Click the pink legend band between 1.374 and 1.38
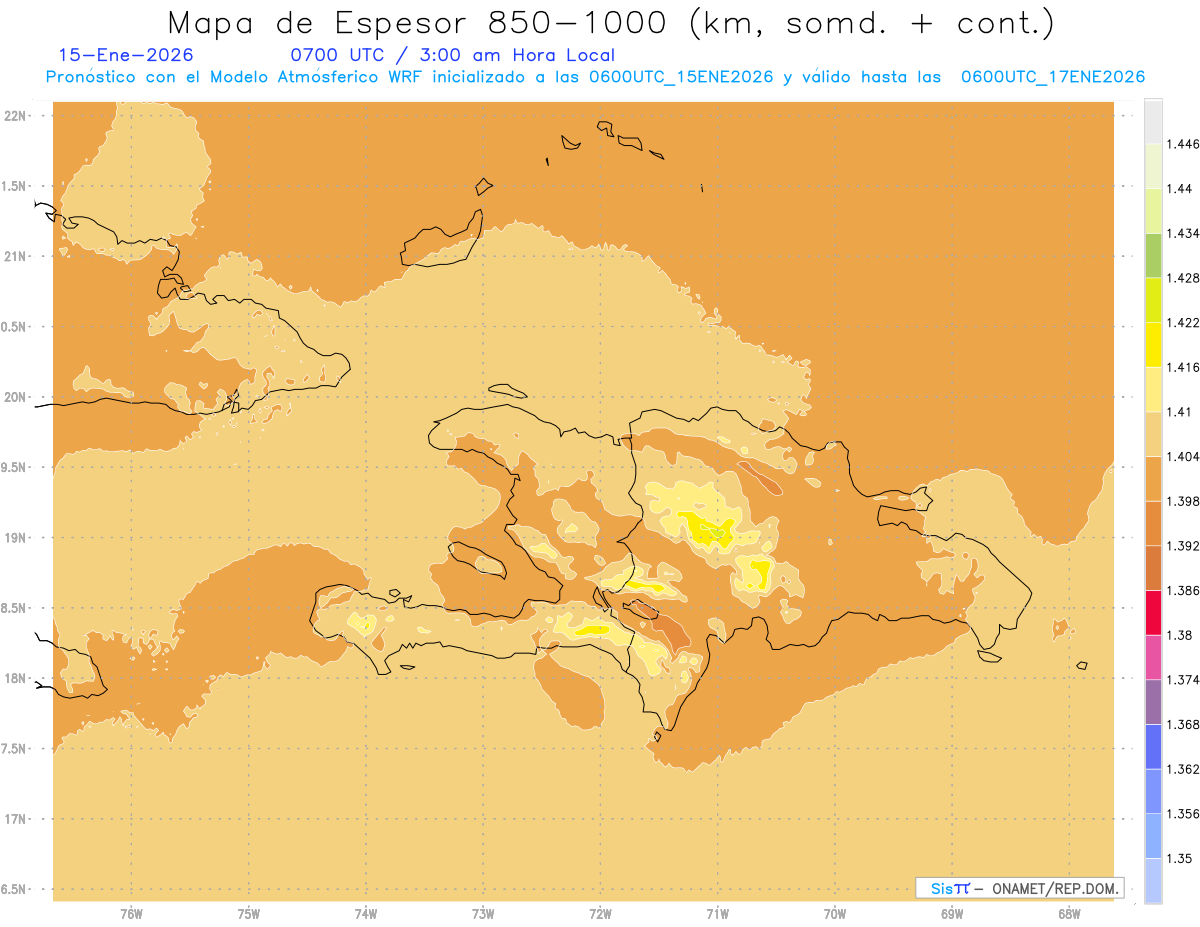This screenshot has height=927, width=1200. click(1153, 657)
